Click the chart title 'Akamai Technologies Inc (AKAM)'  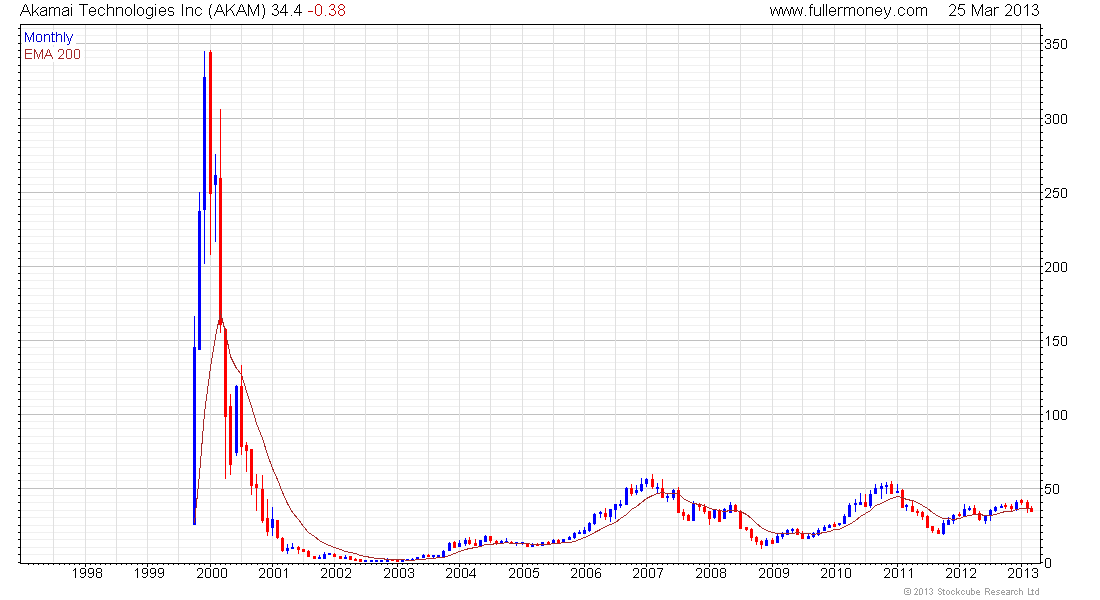142,11
